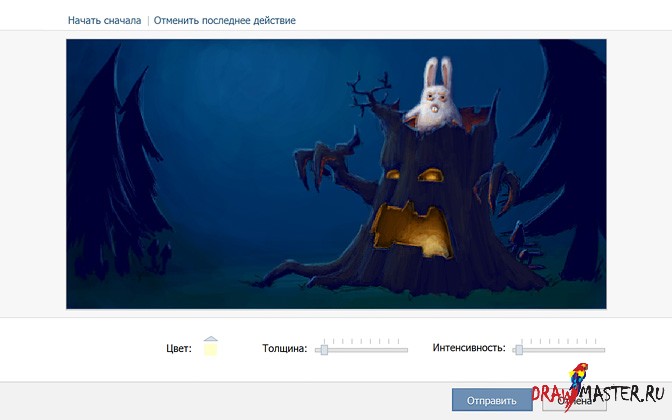
Task: Click 'Отменить последнее действие' link
Action: pos(225,21)
